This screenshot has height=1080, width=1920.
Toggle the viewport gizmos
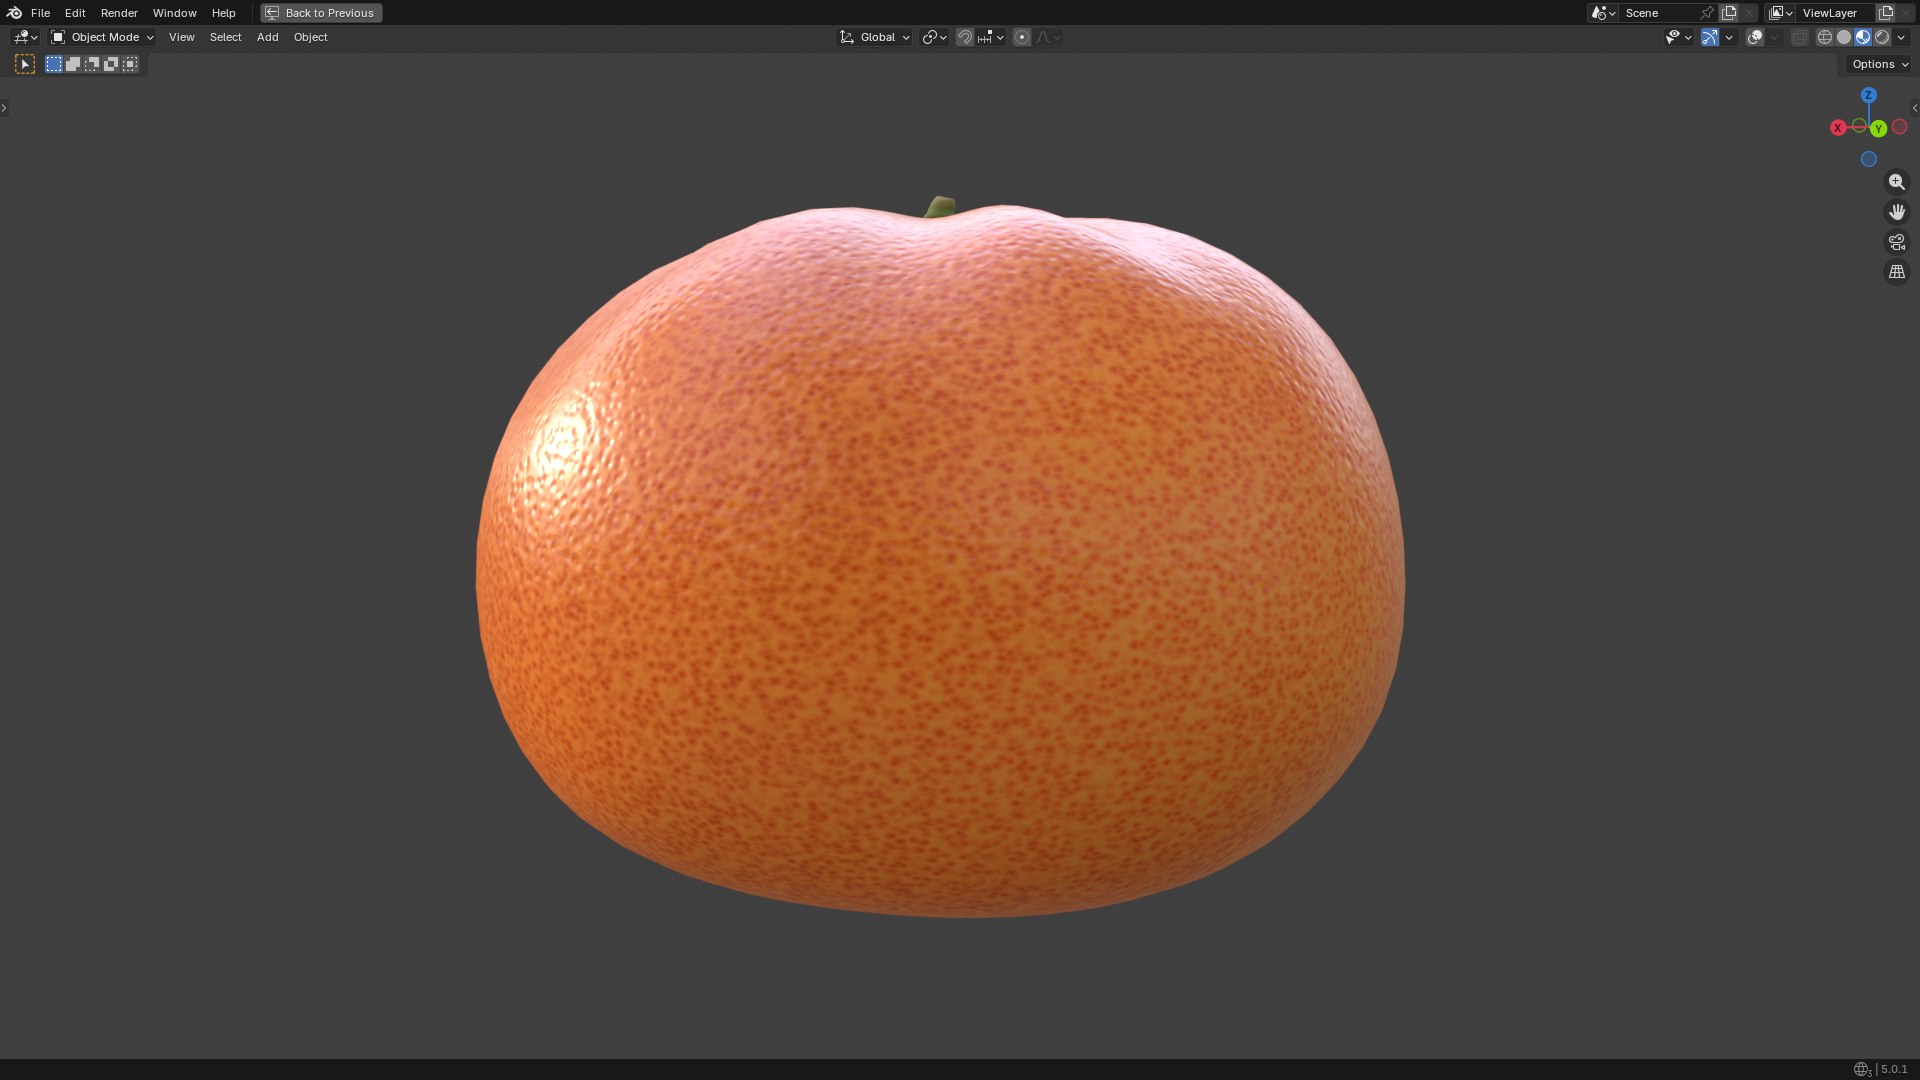click(x=1710, y=37)
